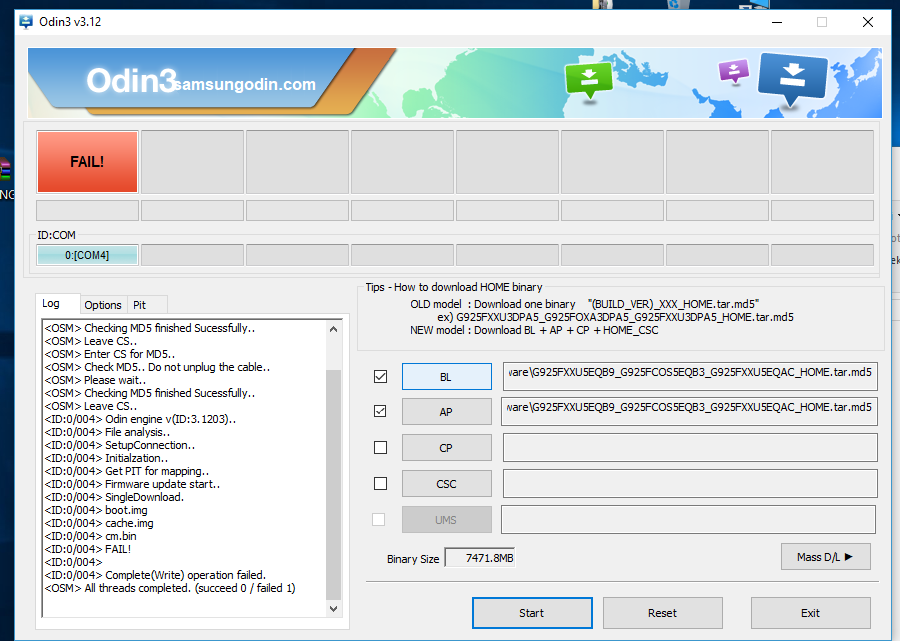The height and width of the screenshot is (641, 900).
Task: Click log line "Do not unplug the cable.."
Action: (x=209, y=367)
